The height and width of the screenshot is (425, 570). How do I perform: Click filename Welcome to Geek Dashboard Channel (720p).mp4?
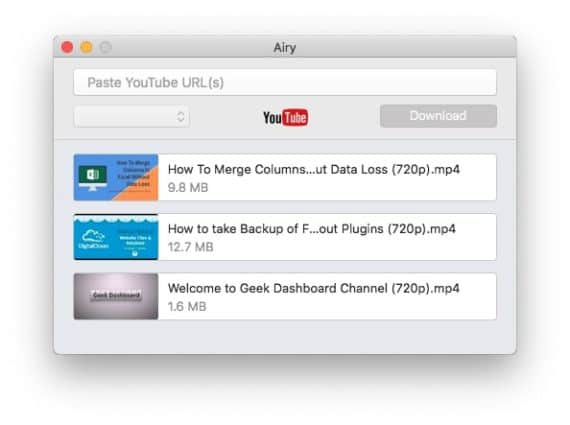[314, 288]
